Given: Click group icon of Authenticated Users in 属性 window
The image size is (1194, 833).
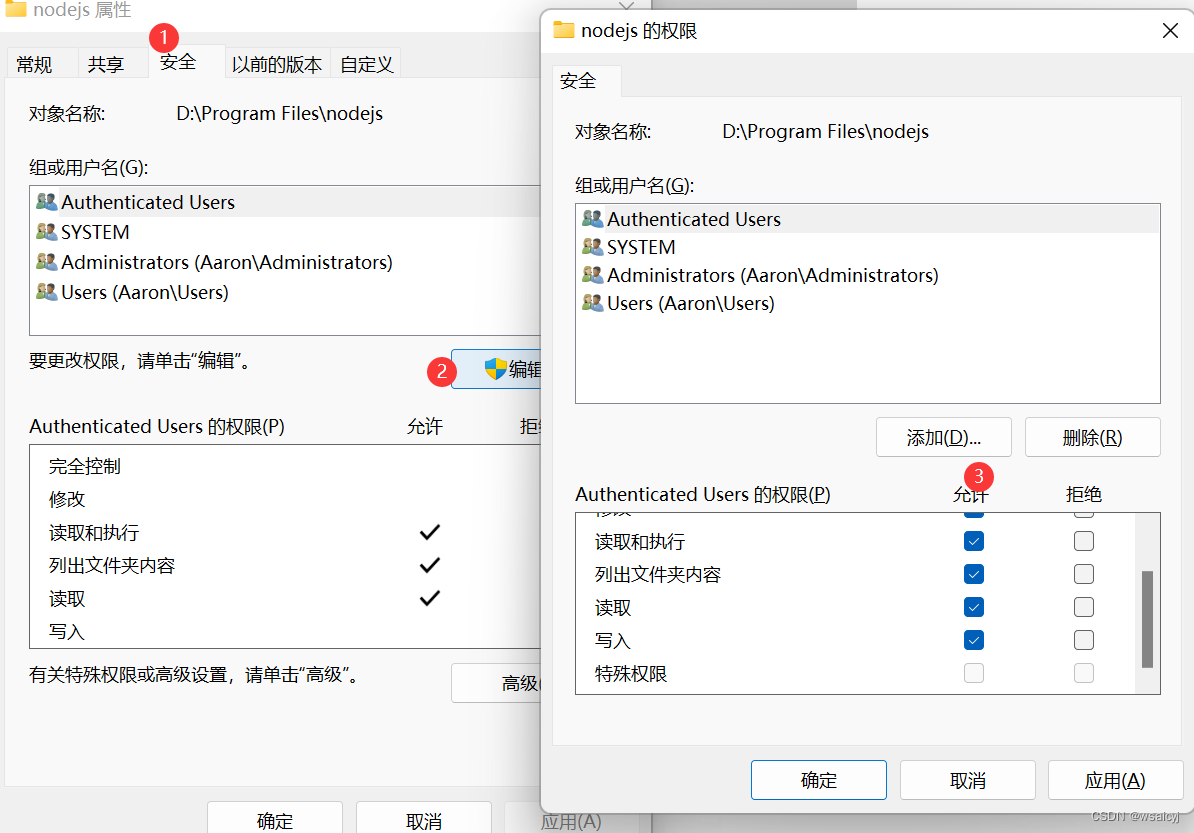Looking at the screenshot, I should pyautogui.click(x=46, y=202).
